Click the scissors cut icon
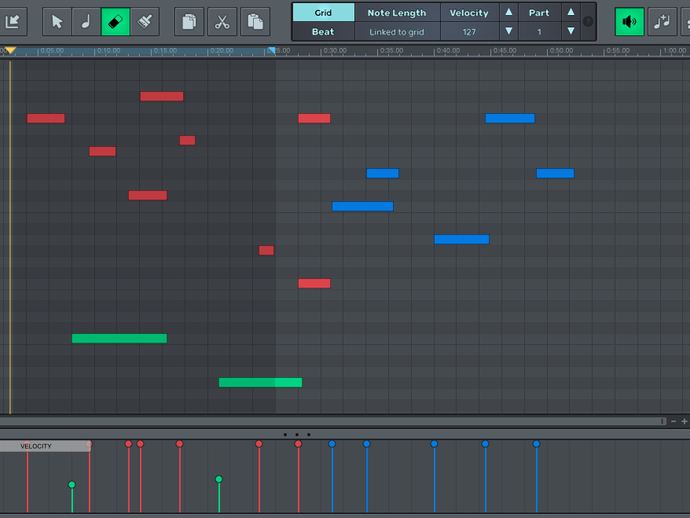 click(x=222, y=21)
